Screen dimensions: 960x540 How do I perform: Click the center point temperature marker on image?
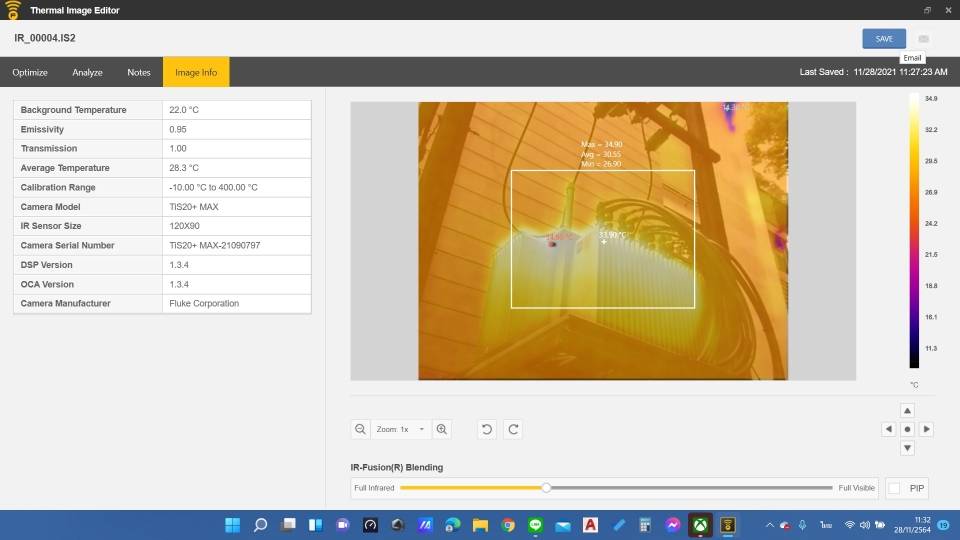coord(603,242)
